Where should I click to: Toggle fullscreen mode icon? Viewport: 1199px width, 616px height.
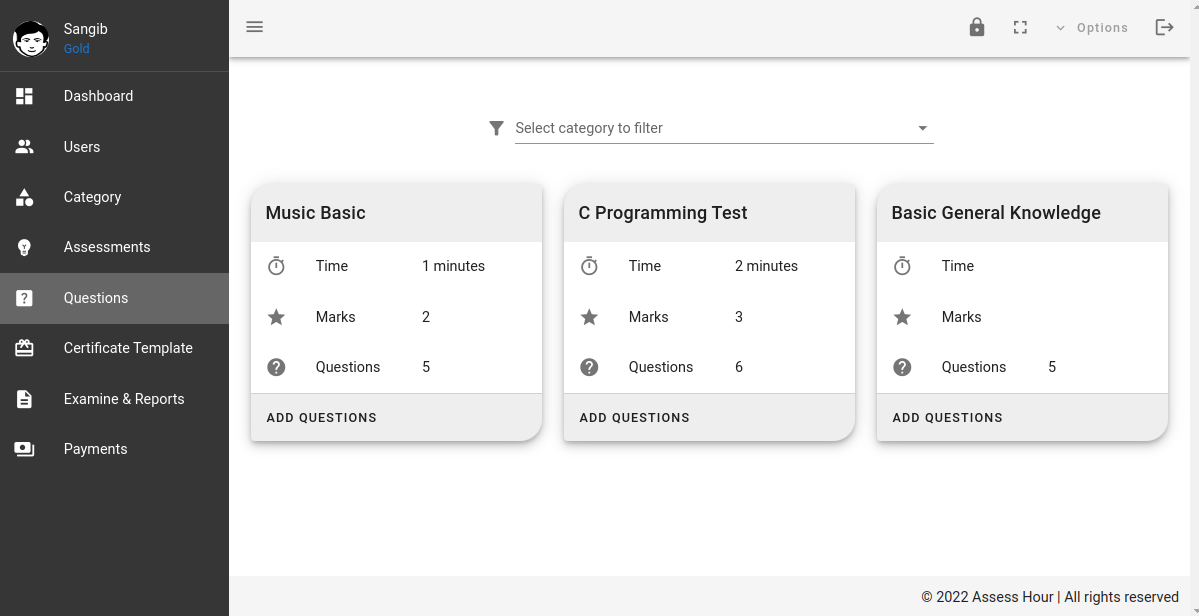(x=1020, y=28)
